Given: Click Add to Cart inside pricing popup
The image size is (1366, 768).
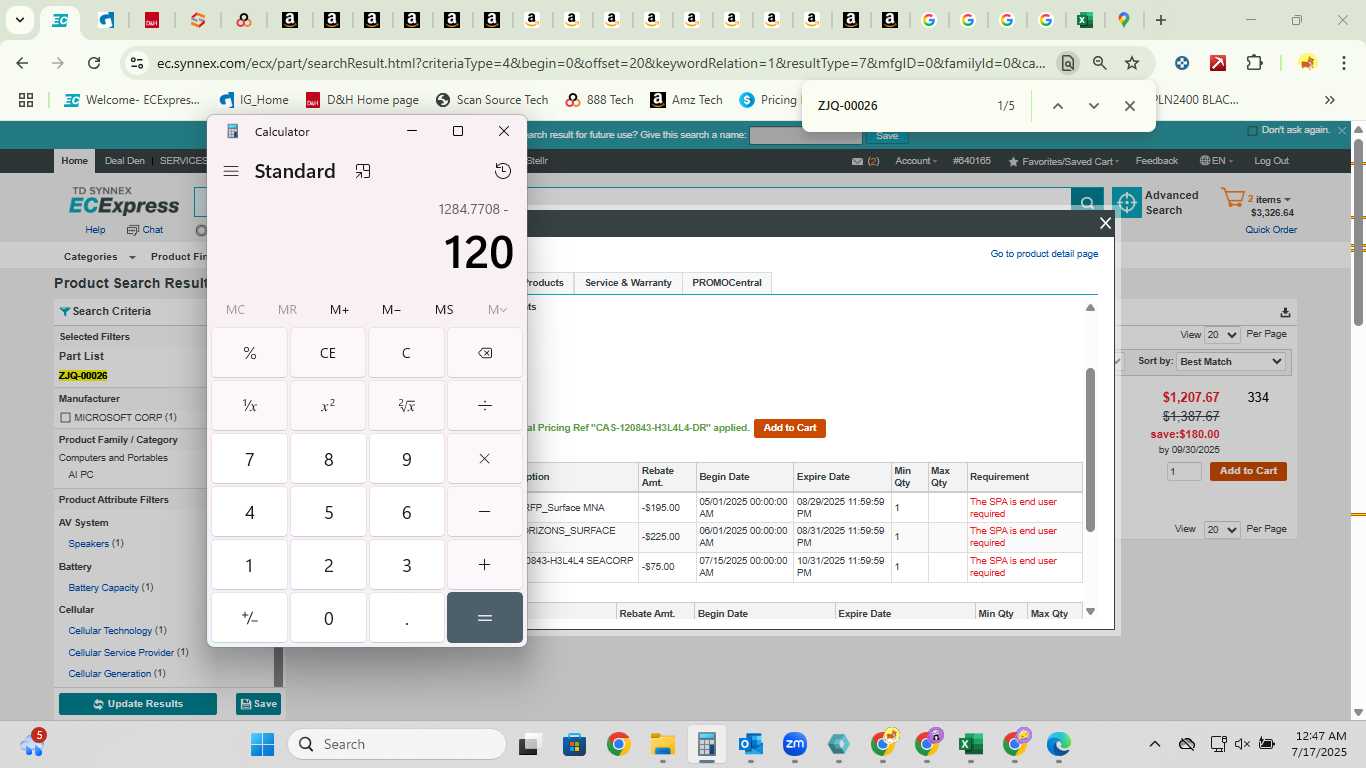Looking at the screenshot, I should click(x=790, y=428).
